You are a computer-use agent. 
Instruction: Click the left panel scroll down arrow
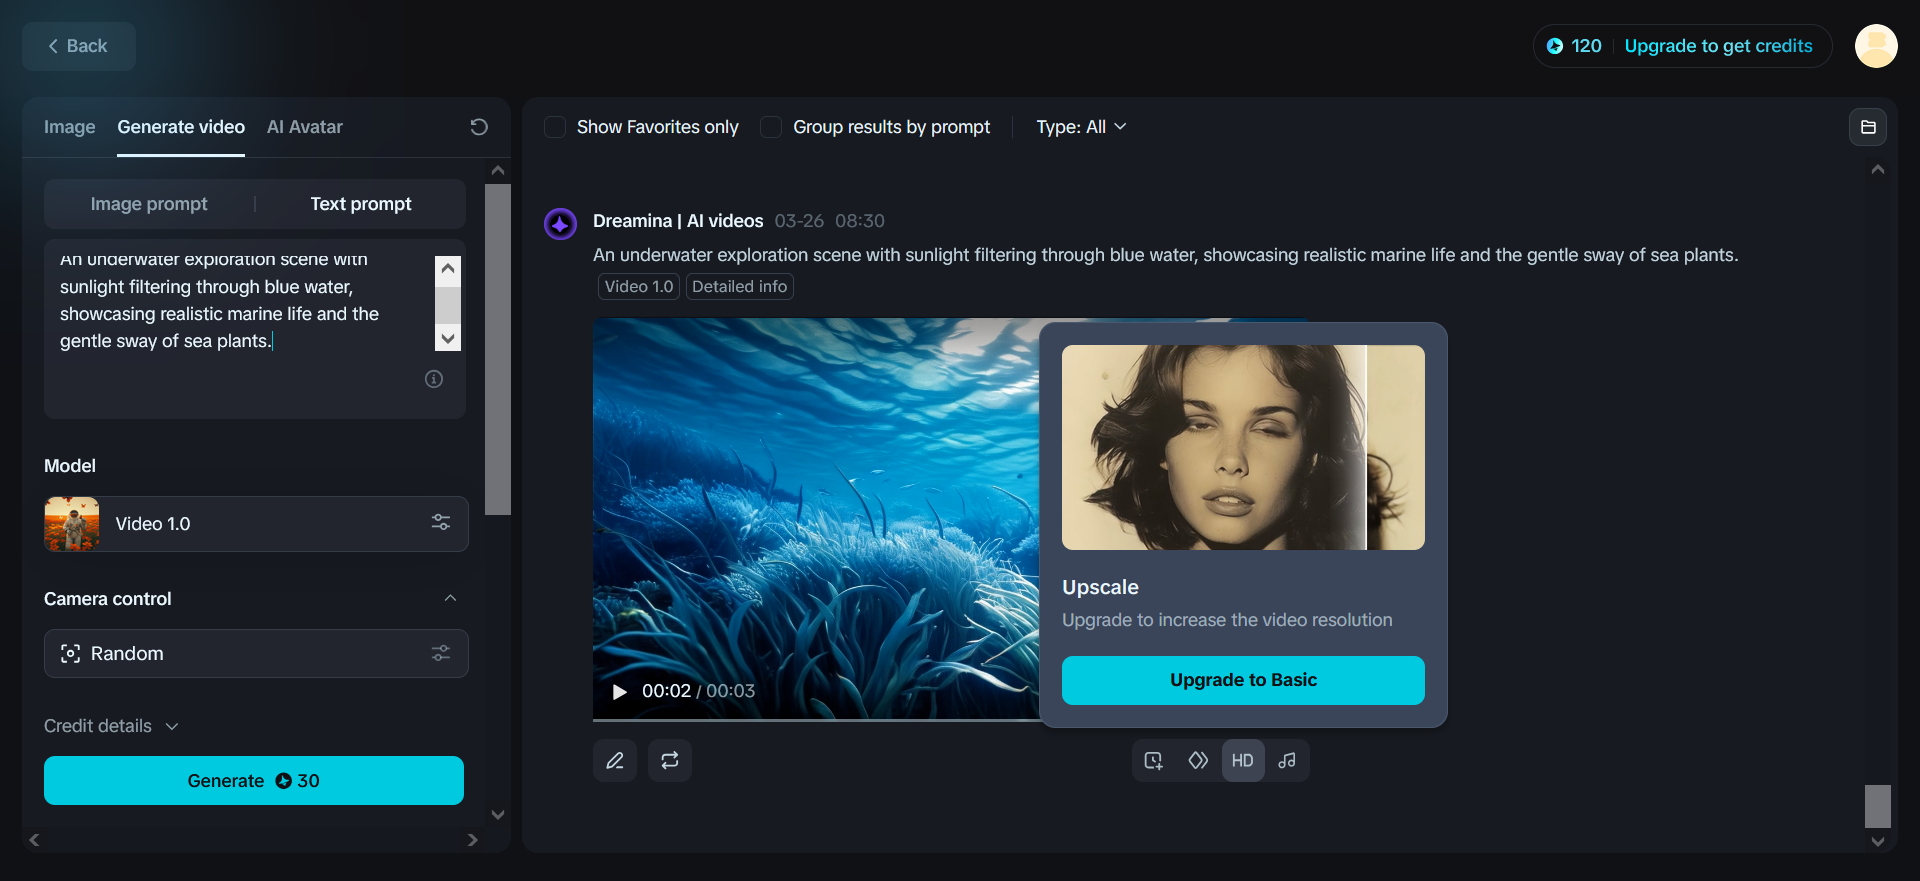tap(498, 815)
